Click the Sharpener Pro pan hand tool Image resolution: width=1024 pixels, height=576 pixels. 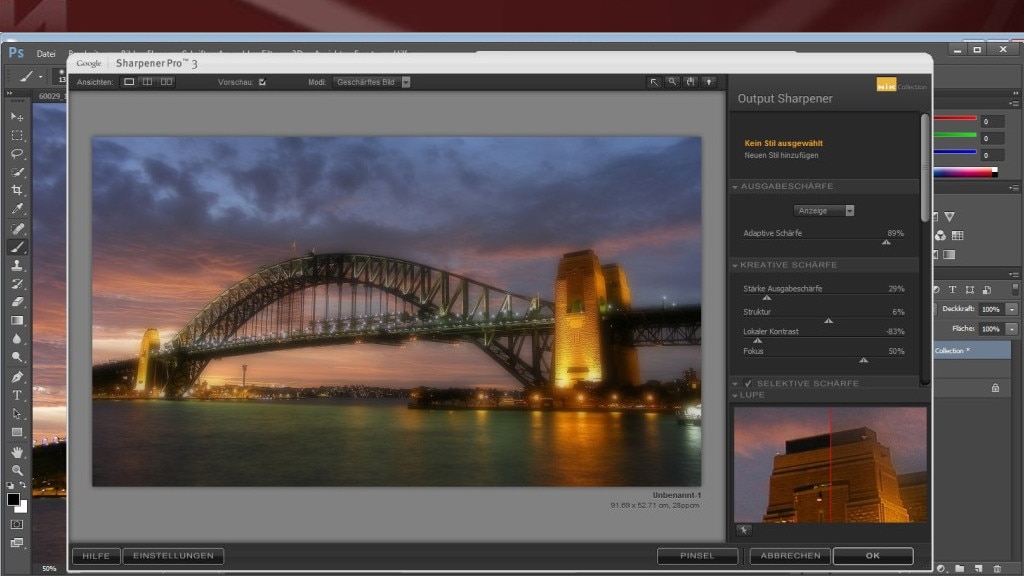tap(690, 82)
